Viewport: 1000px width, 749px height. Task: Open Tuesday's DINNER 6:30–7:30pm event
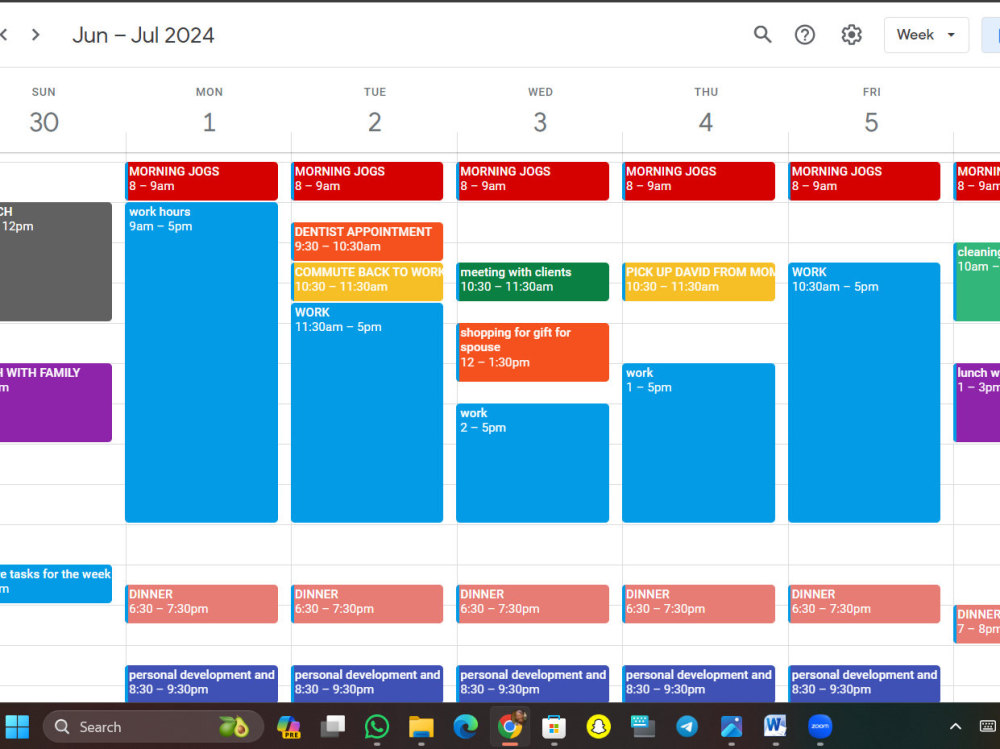pos(367,604)
